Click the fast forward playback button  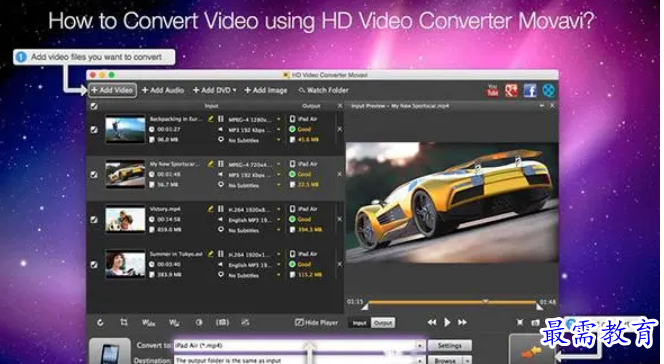(x=462, y=323)
